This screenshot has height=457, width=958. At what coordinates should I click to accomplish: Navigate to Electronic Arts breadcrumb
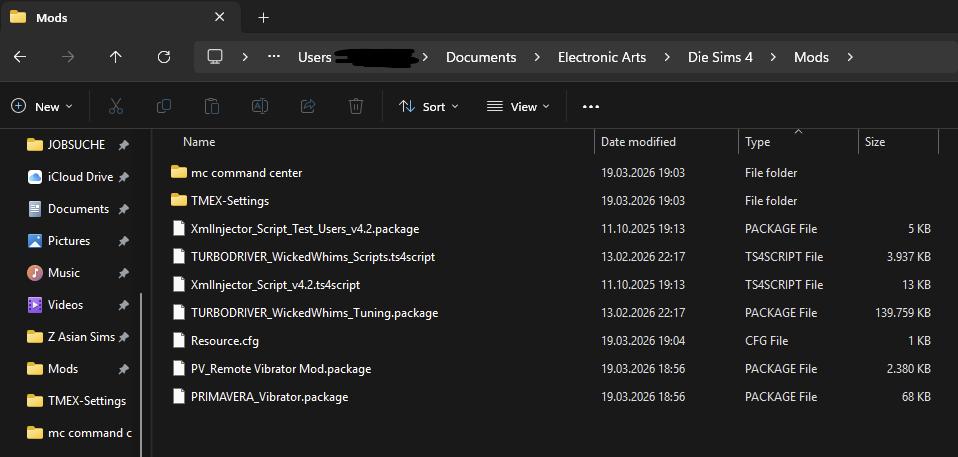pos(602,57)
